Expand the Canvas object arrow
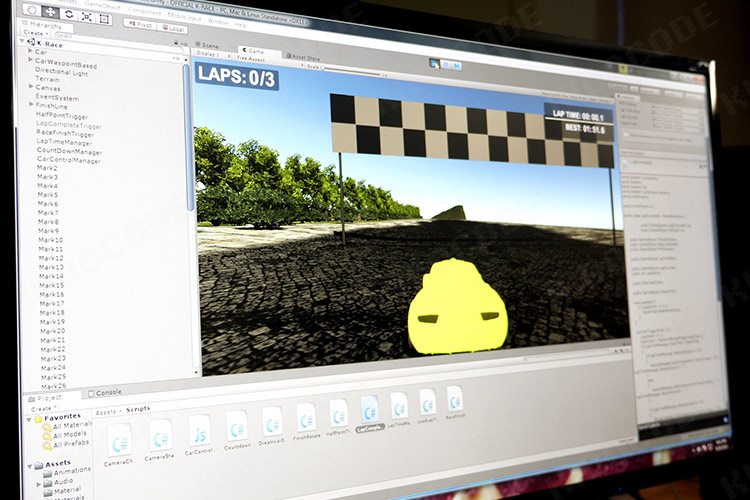Screen dimensions: 750x500 point(31,87)
